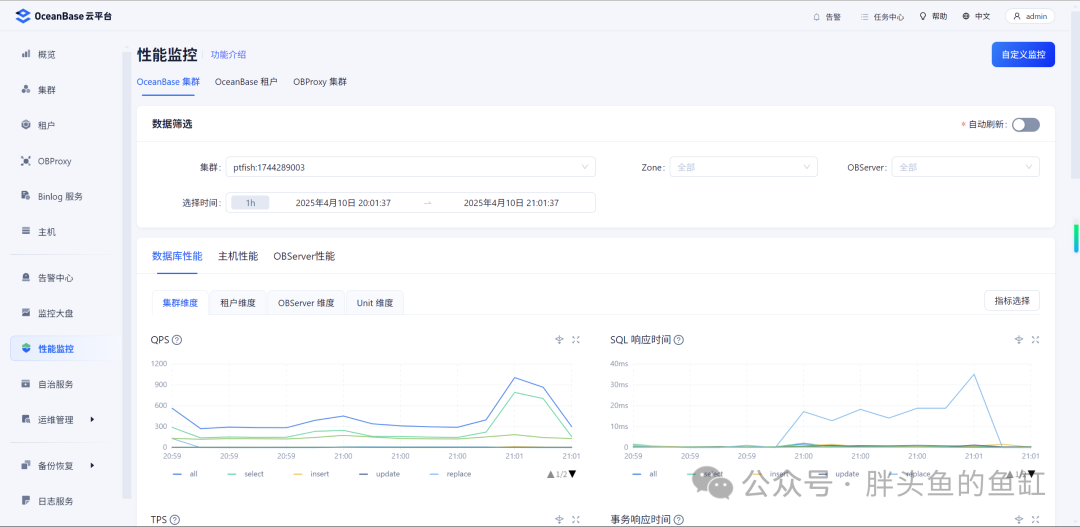Click the QPS chart drill-down icon
The image size is (1080, 527).
point(559,340)
